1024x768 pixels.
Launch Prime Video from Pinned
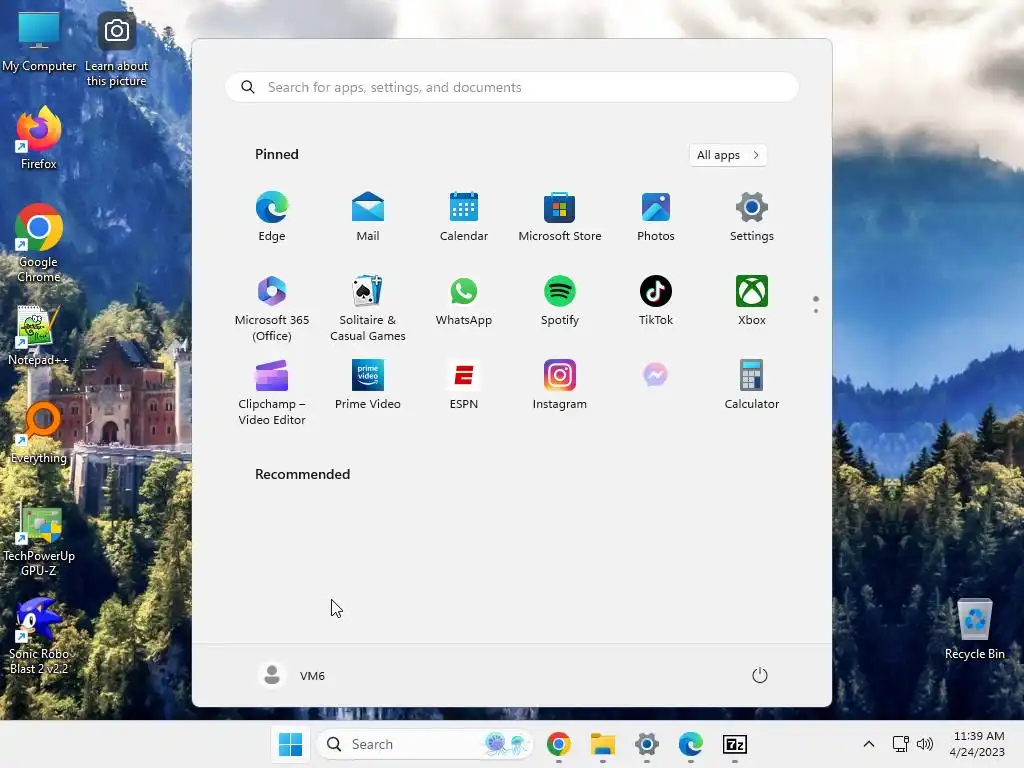[368, 385]
